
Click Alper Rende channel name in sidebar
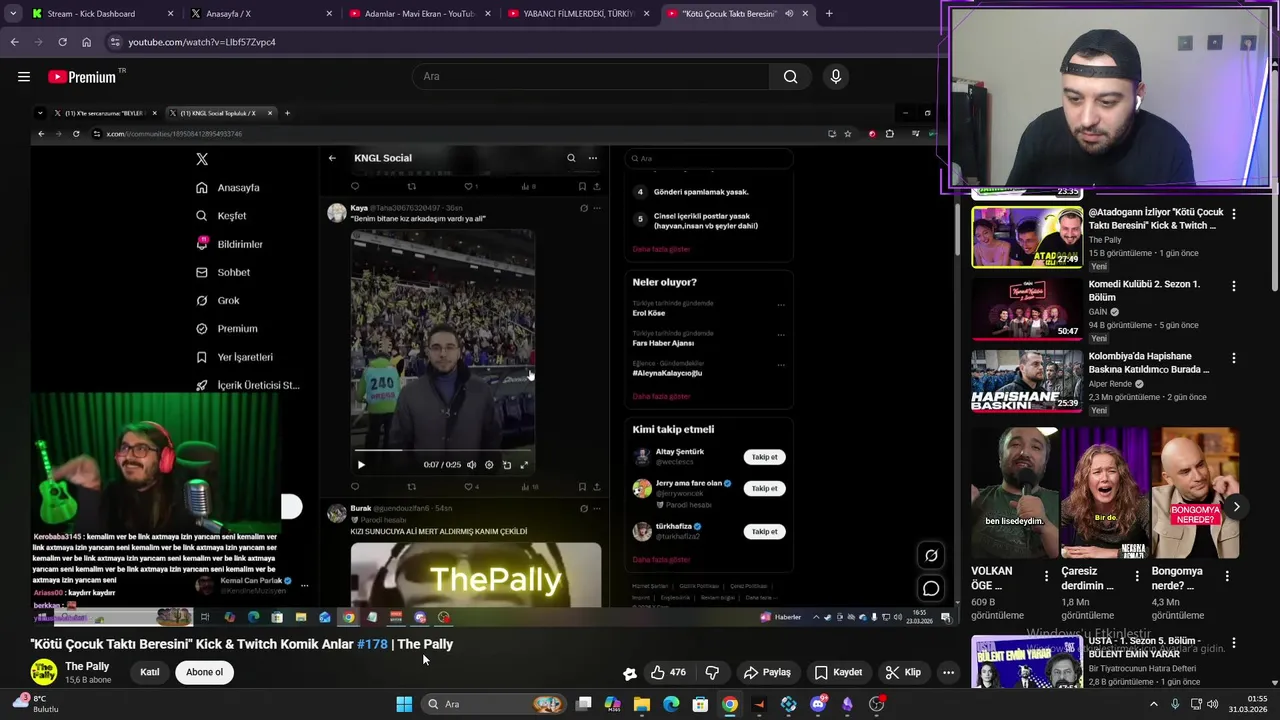tap(1110, 384)
